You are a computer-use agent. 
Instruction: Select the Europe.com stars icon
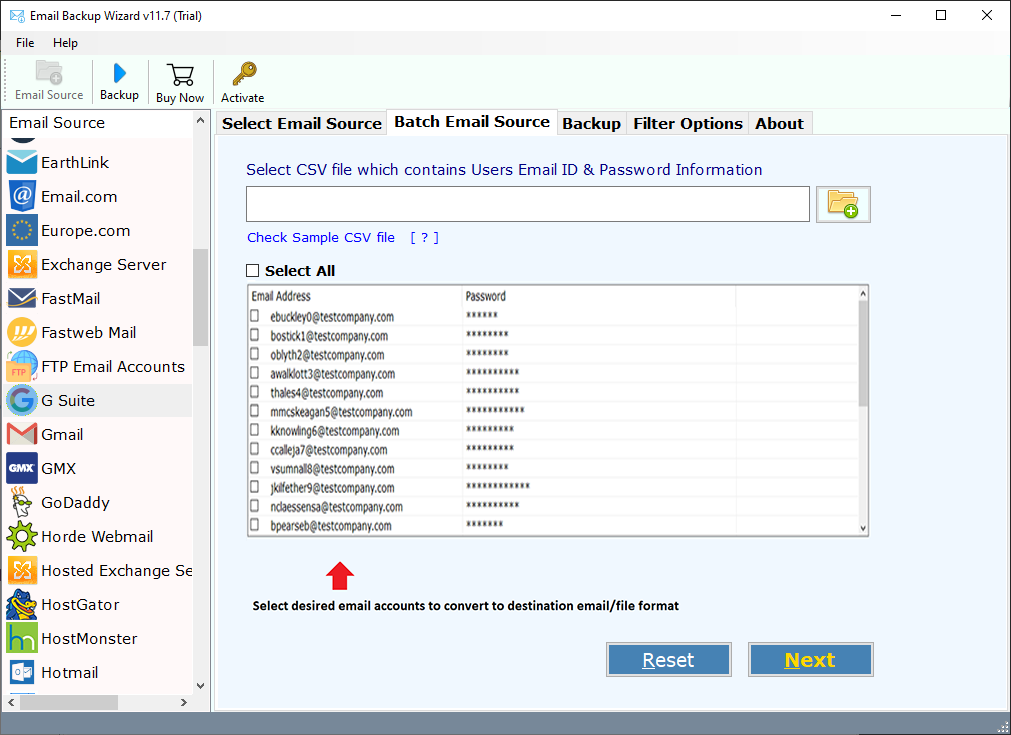pyautogui.click(x=22, y=230)
